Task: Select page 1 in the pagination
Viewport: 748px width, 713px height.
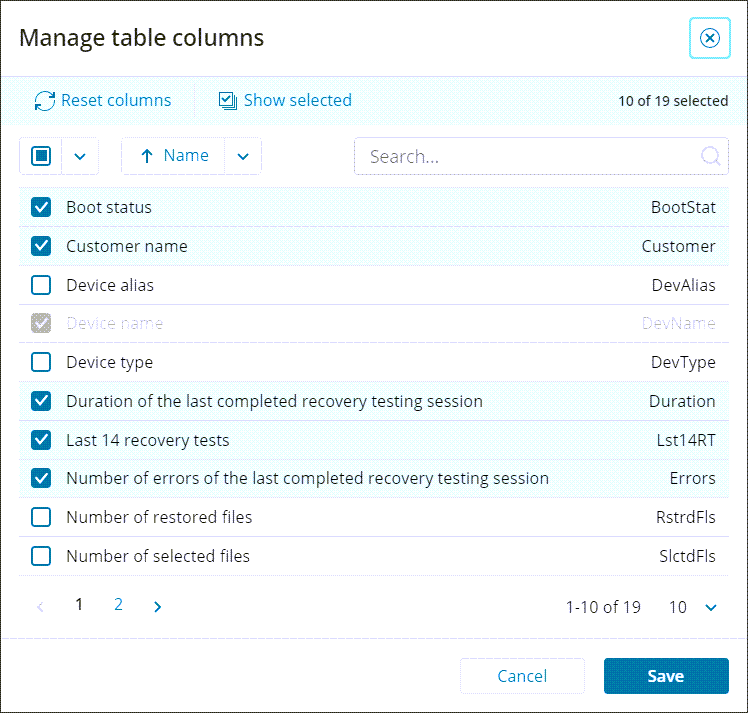Action: pos(79,605)
